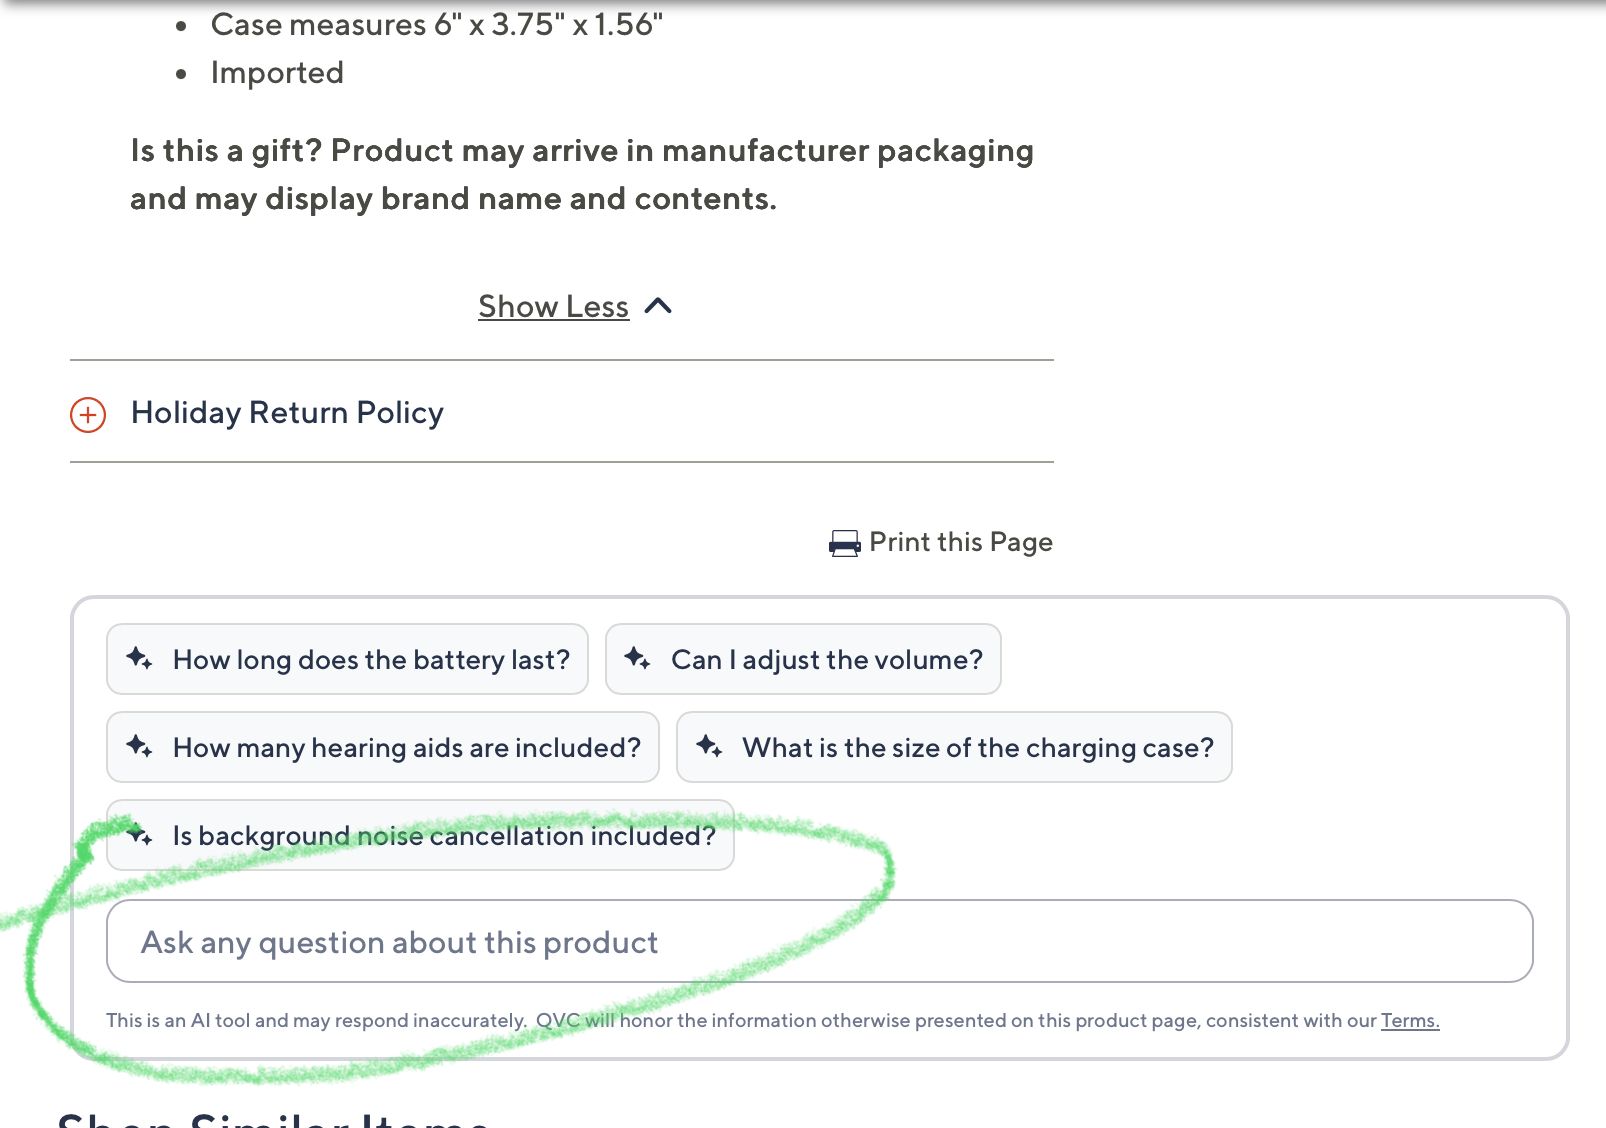The height and width of the screenshot is (1128, 1606).
Task: Open the Print this Page link
Action: 960,542
